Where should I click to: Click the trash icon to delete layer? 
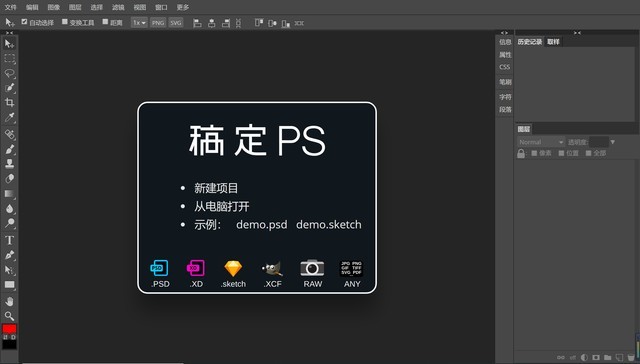click(631, 357)
